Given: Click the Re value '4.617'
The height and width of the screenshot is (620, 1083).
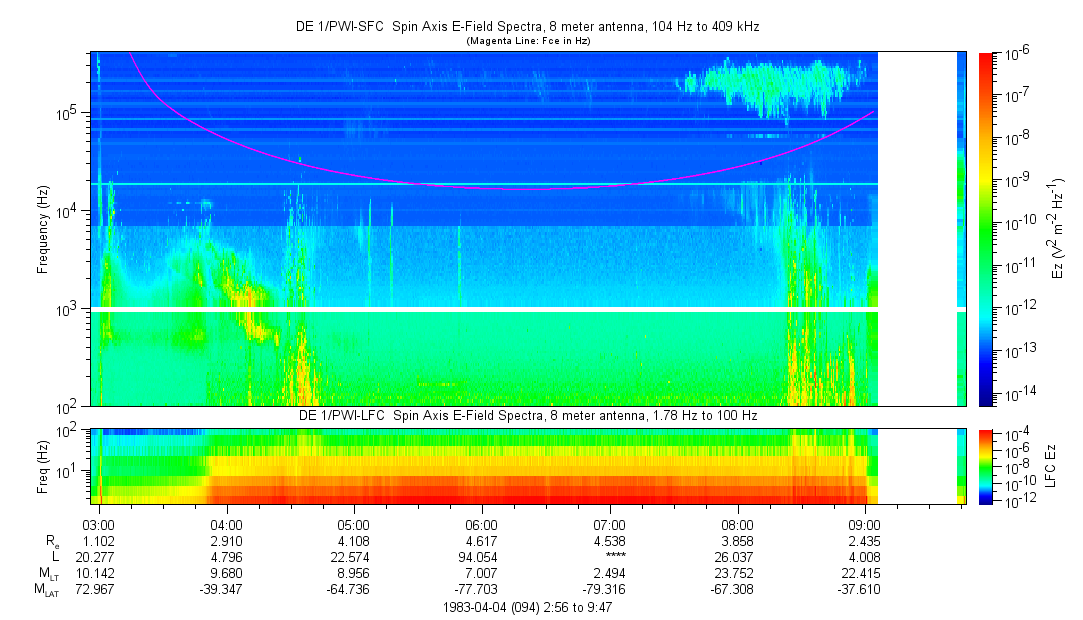Looking at the screenshot, I should point(483,541).
